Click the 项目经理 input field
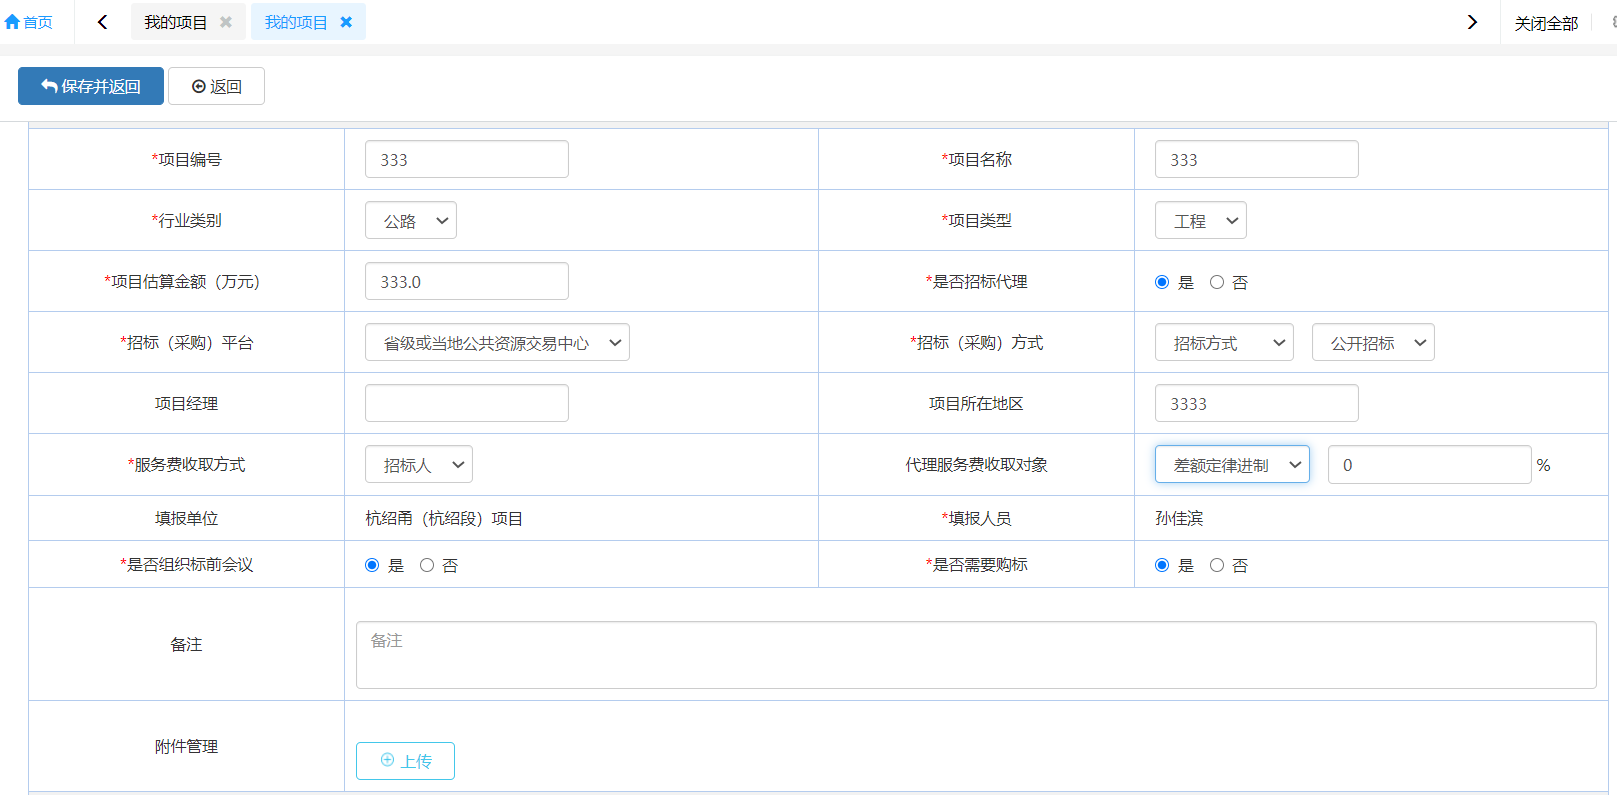The width and height of the screenshot is (1617, 795). [467, 404]
